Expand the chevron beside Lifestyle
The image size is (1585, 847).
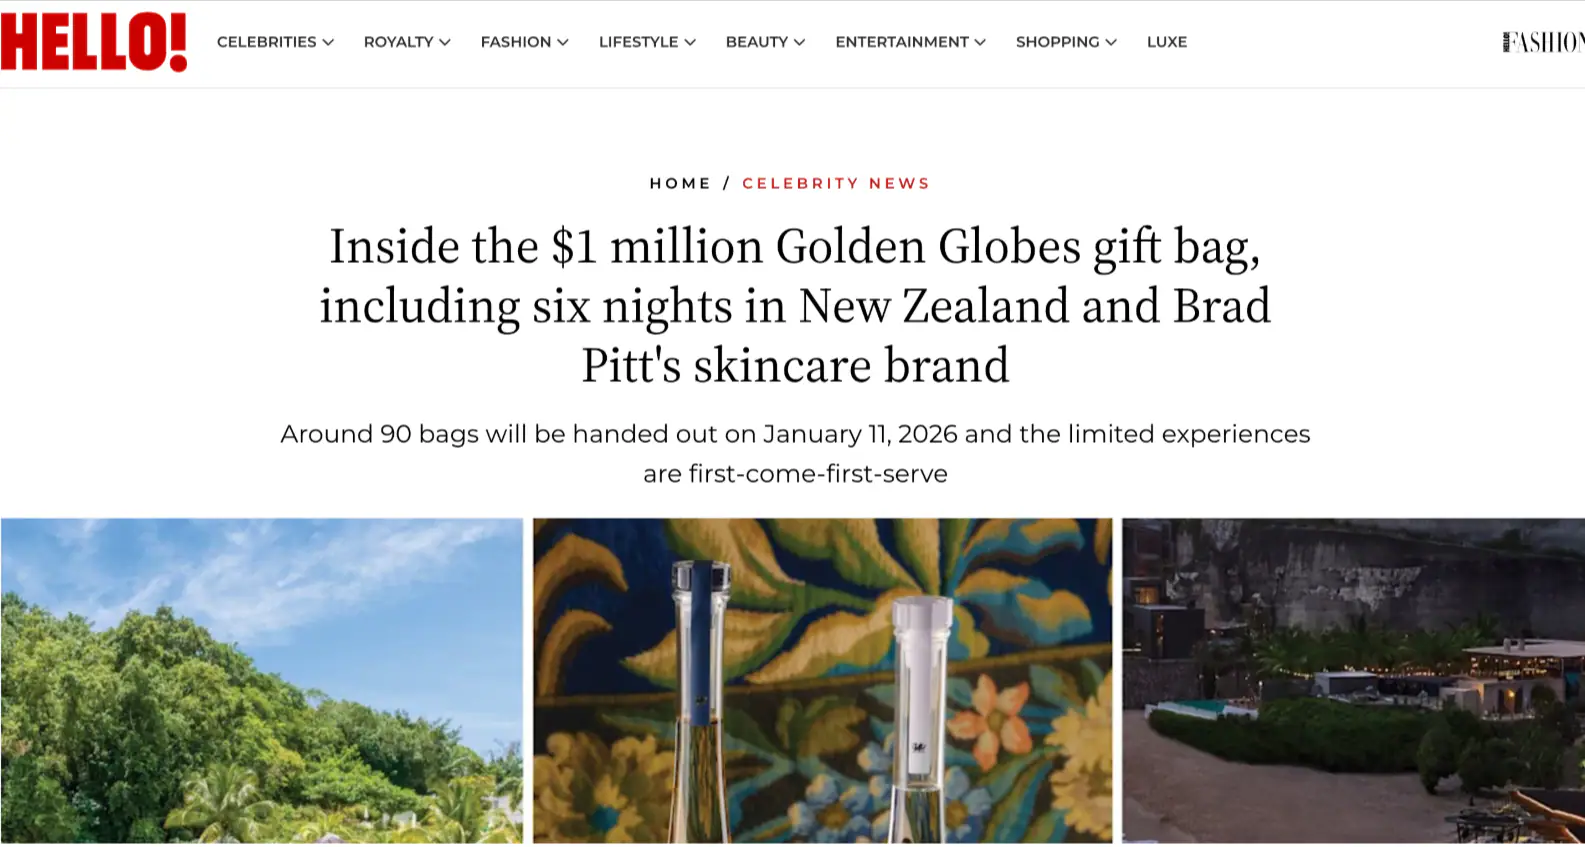690,42
